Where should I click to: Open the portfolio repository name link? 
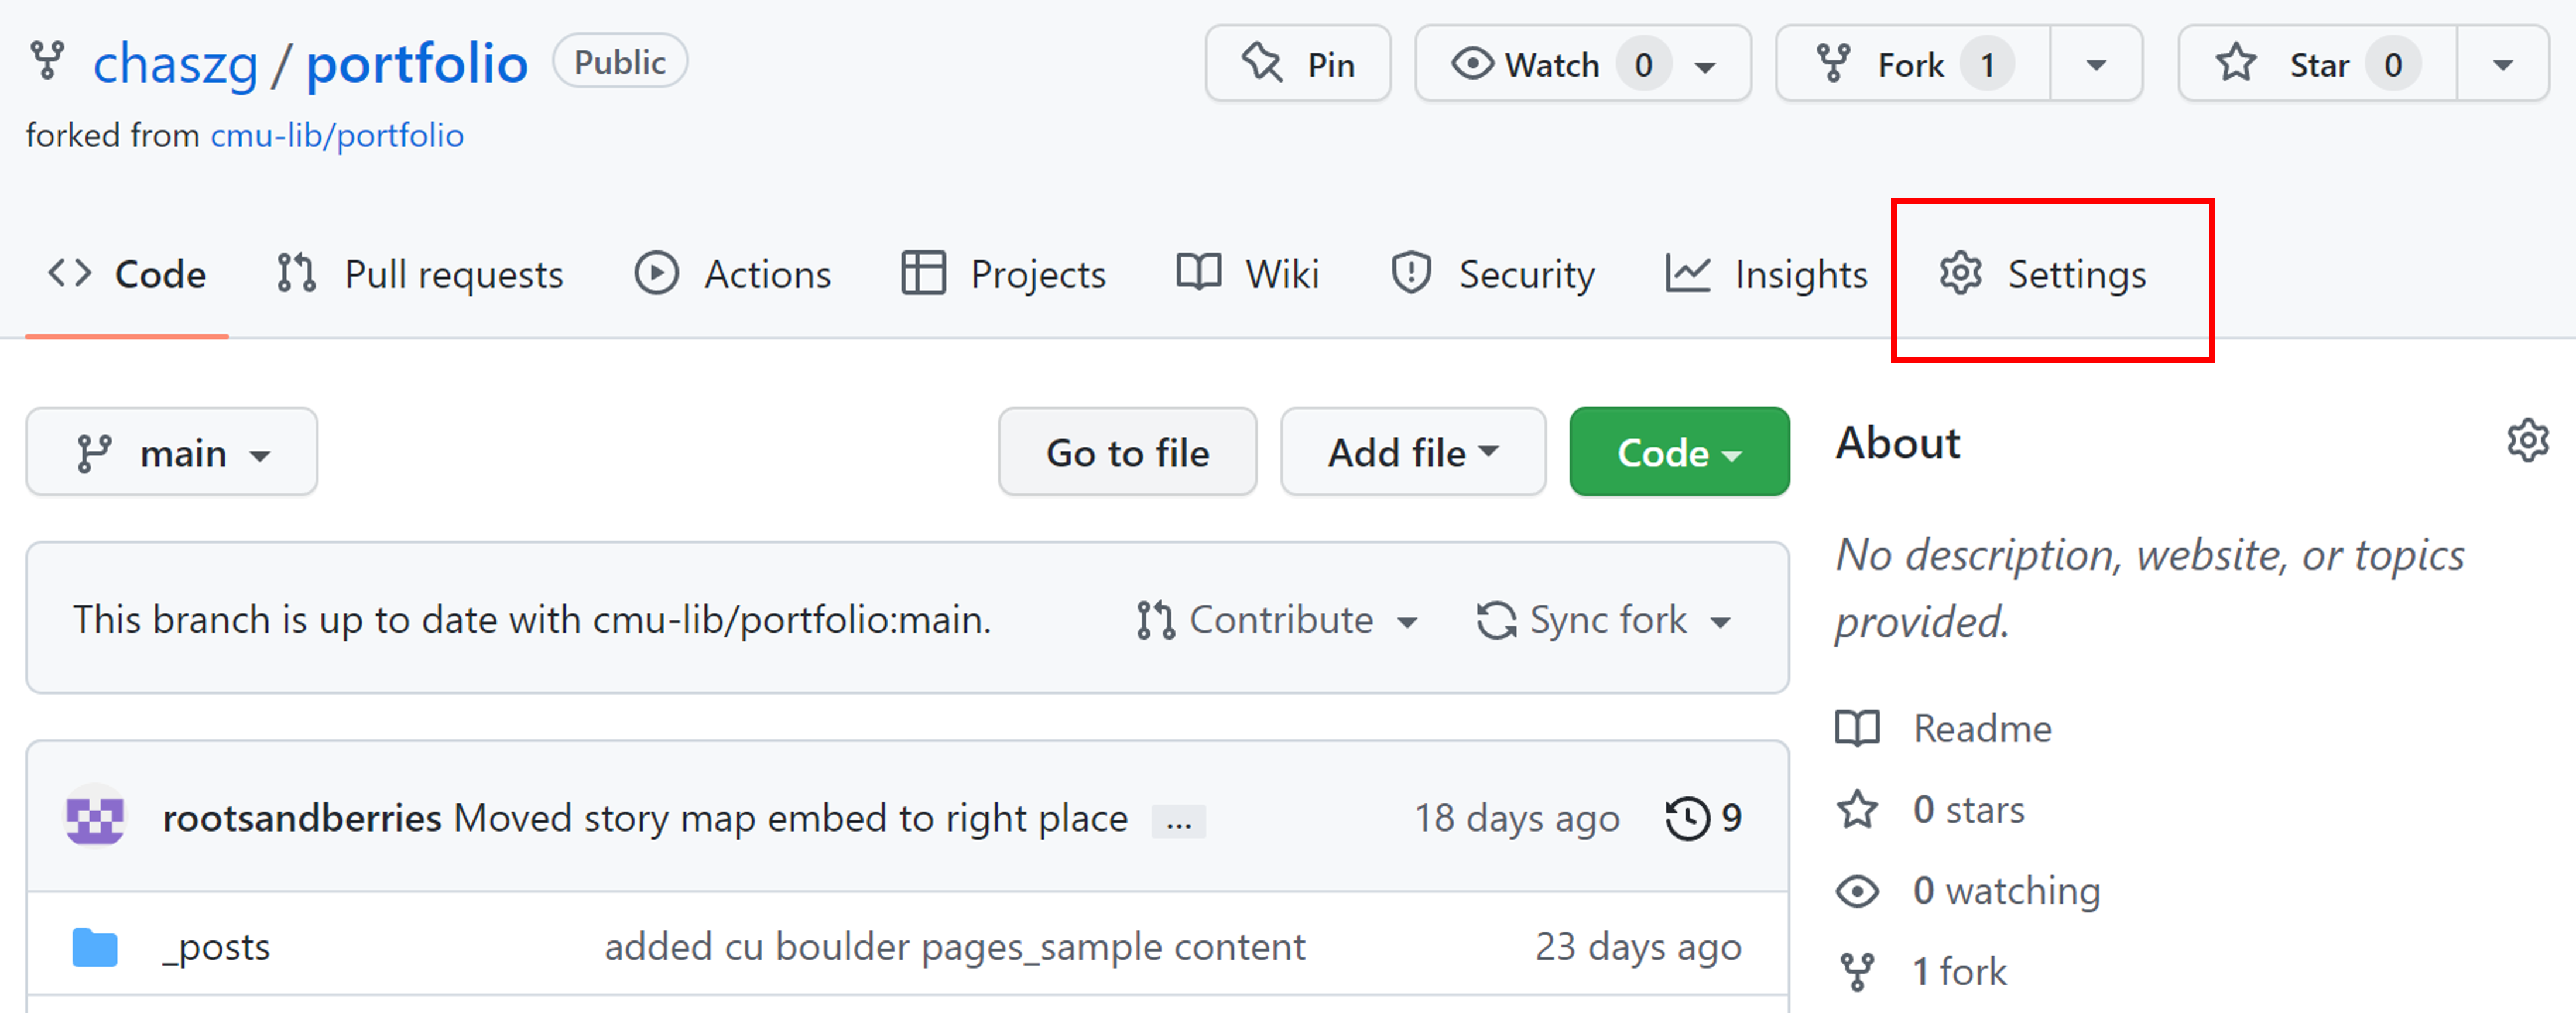(x=417, y=64)
